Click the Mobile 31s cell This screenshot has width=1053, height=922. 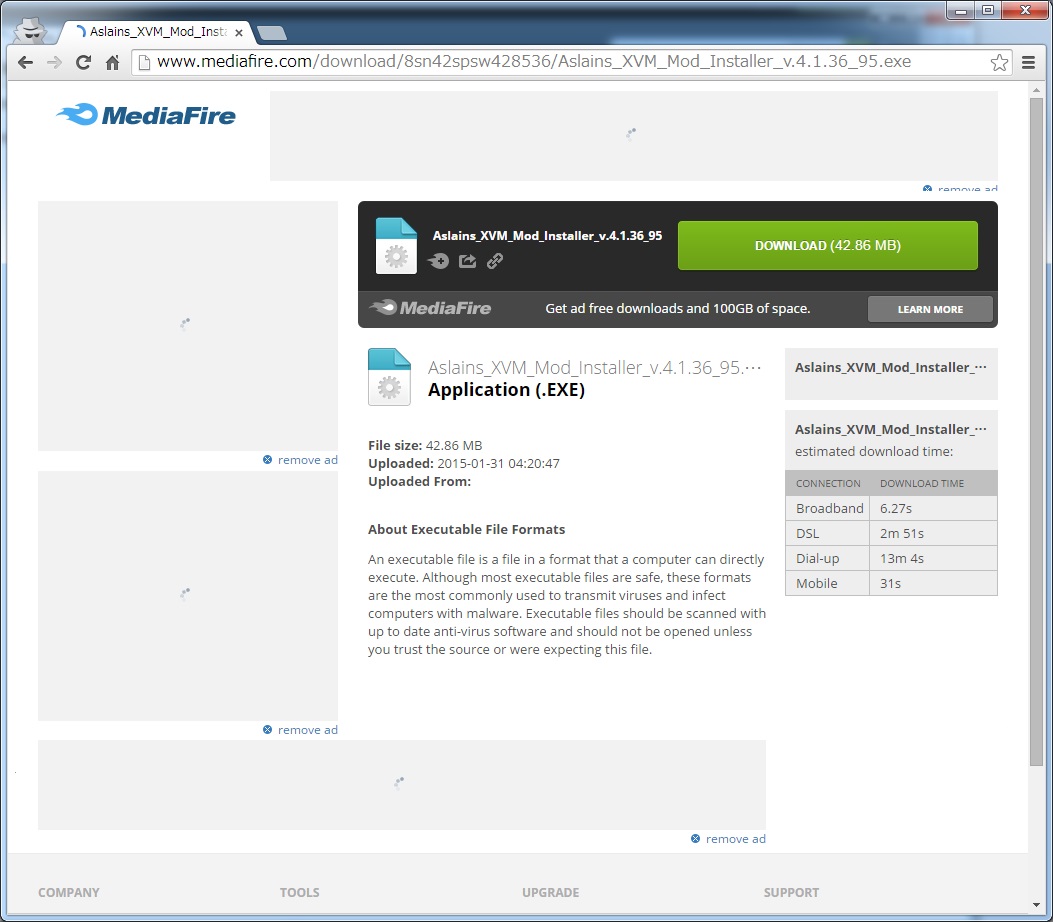coord(933,583)
